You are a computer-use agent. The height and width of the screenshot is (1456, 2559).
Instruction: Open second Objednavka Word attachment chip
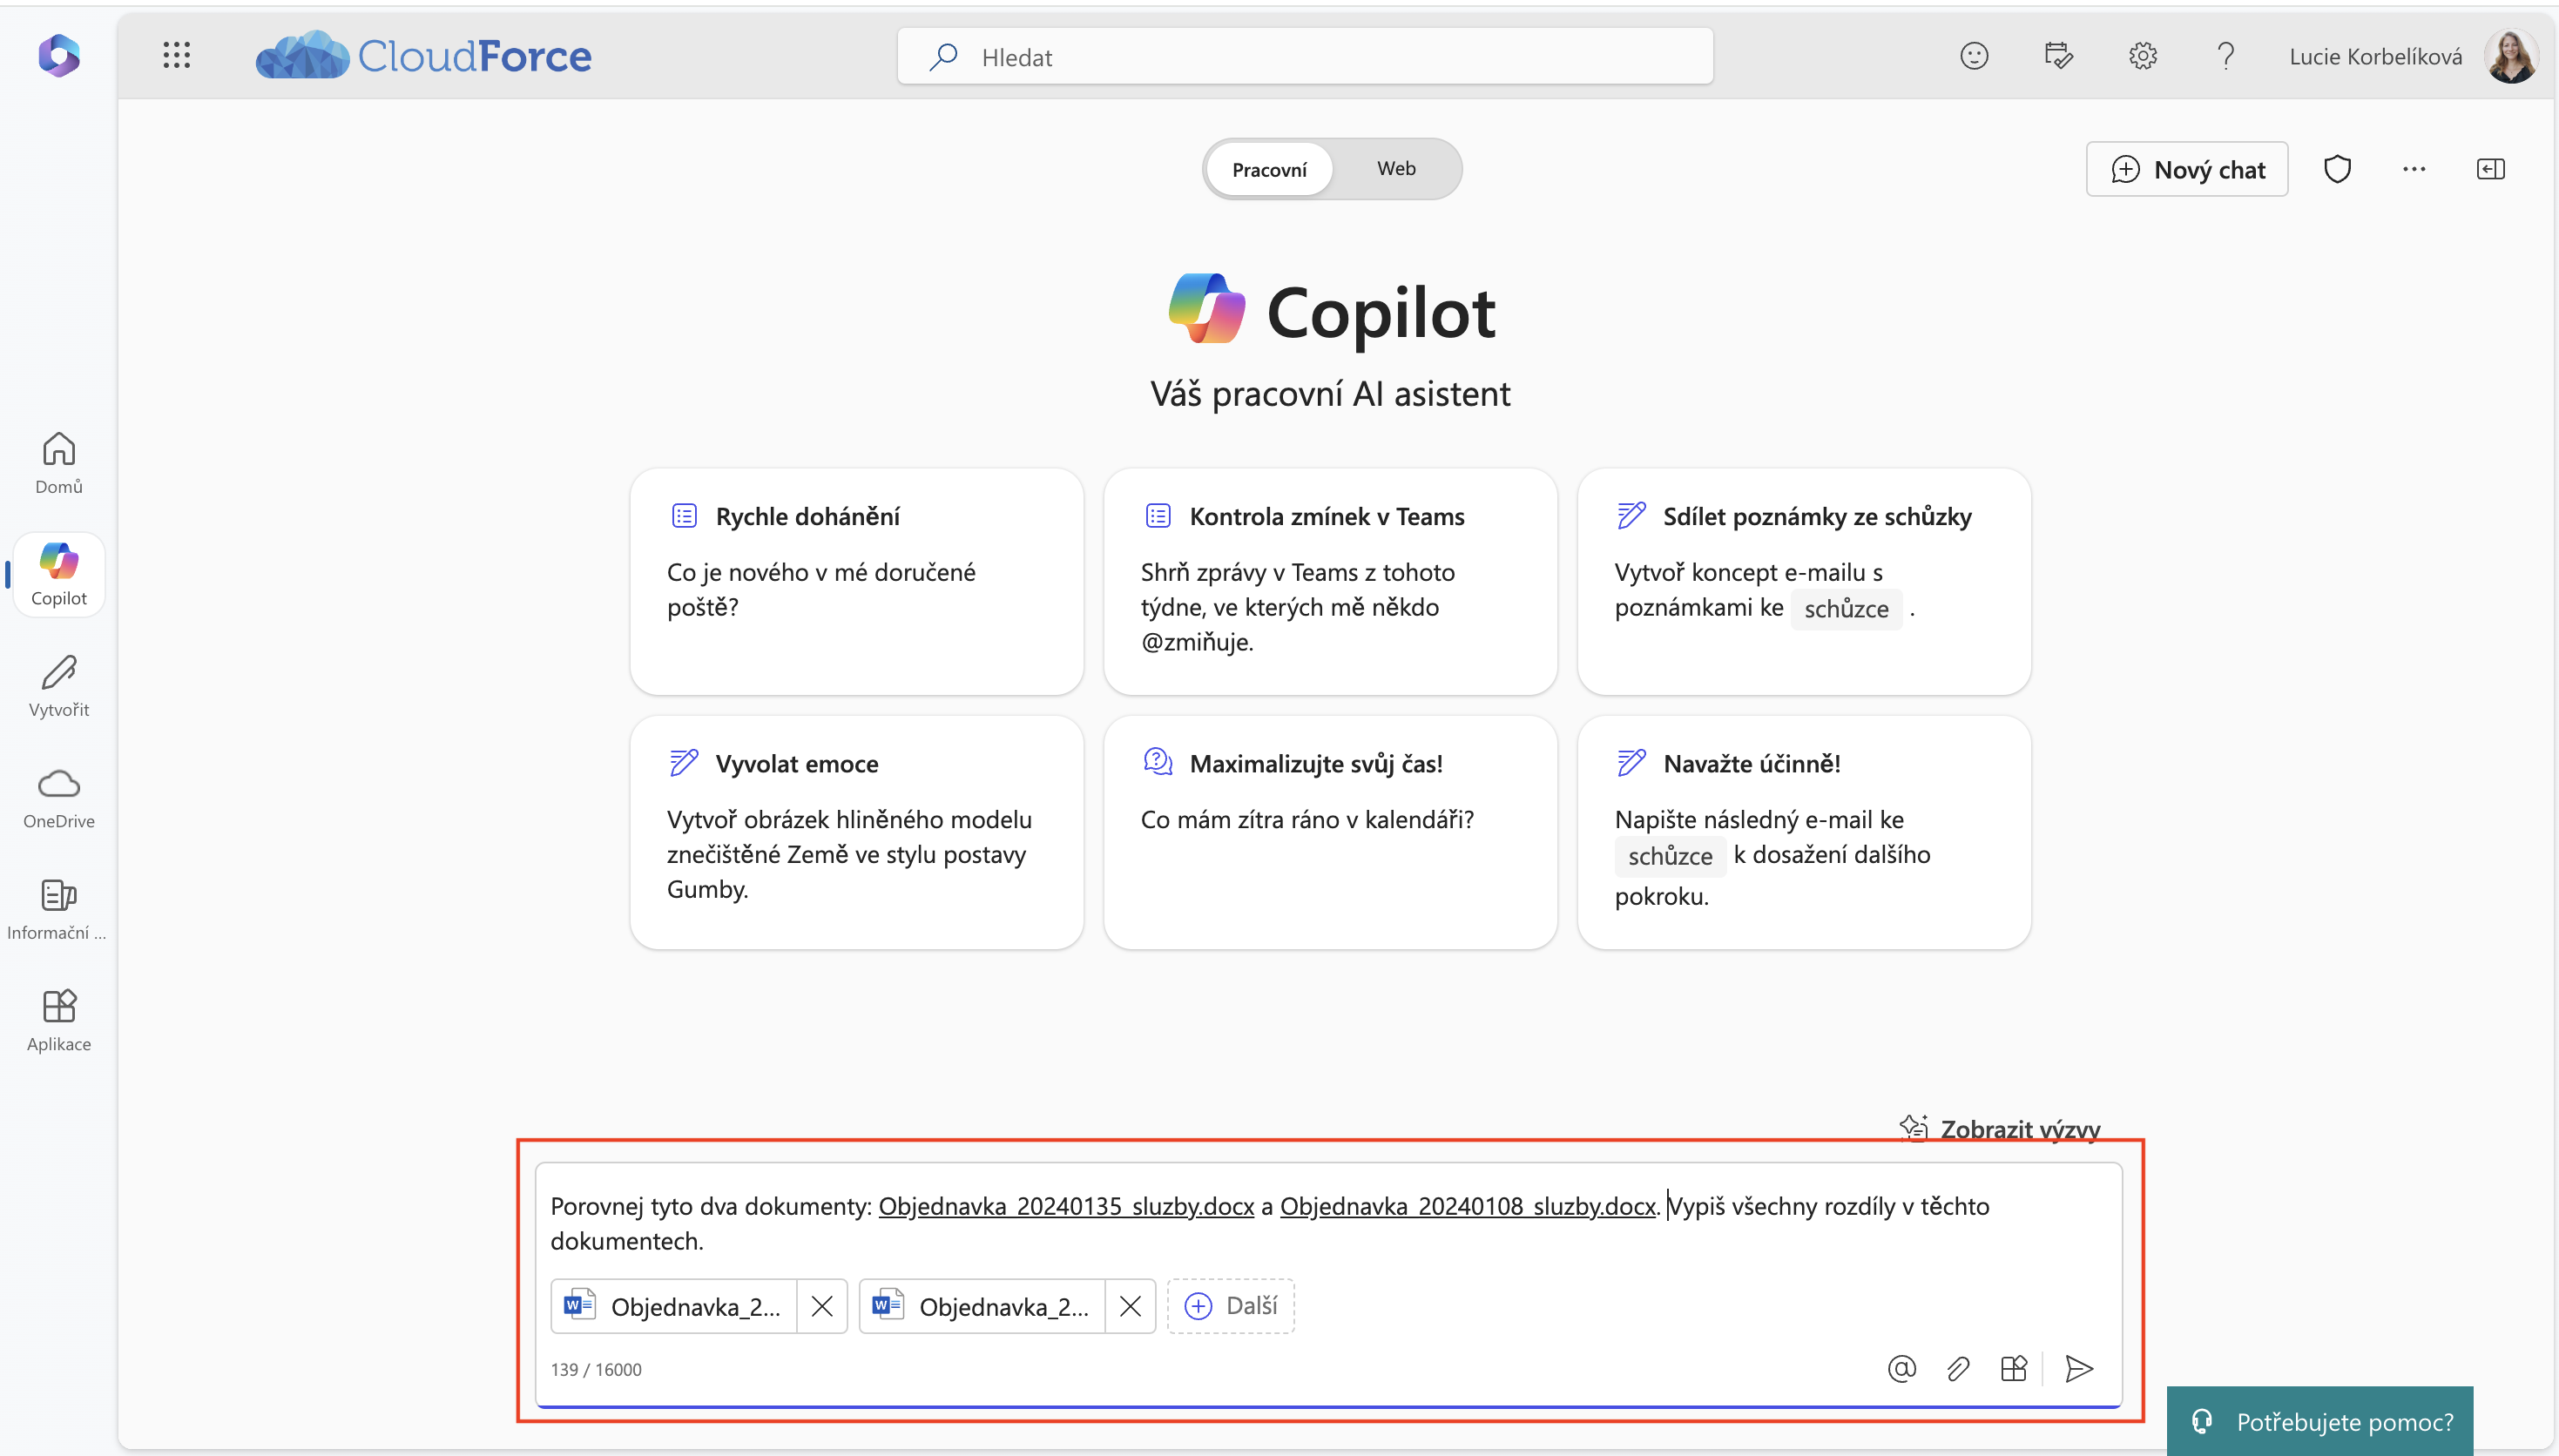[982, 1306]
